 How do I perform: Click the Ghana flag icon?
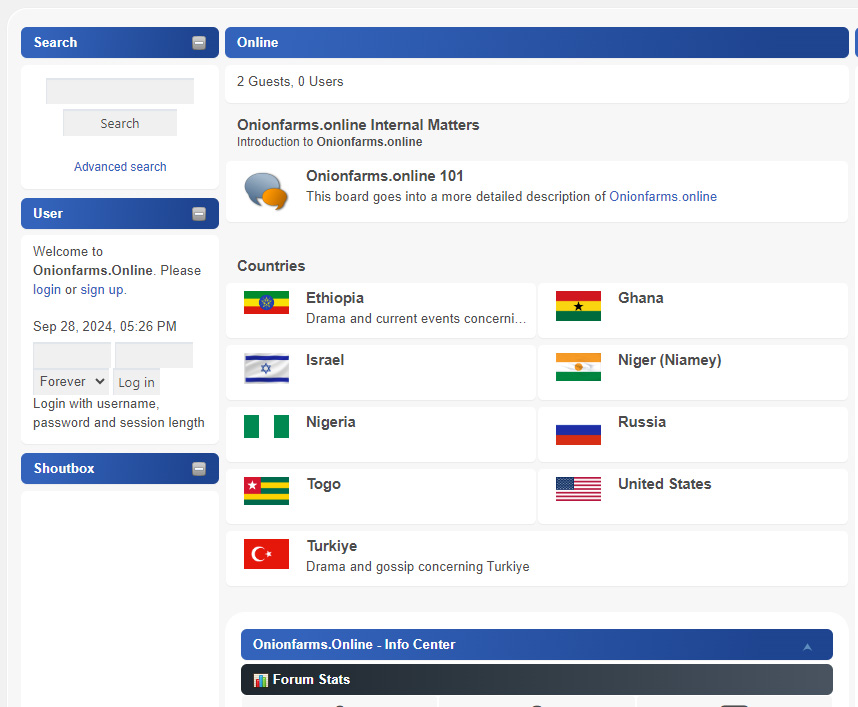pyautogui.click(x=578, y=306)
